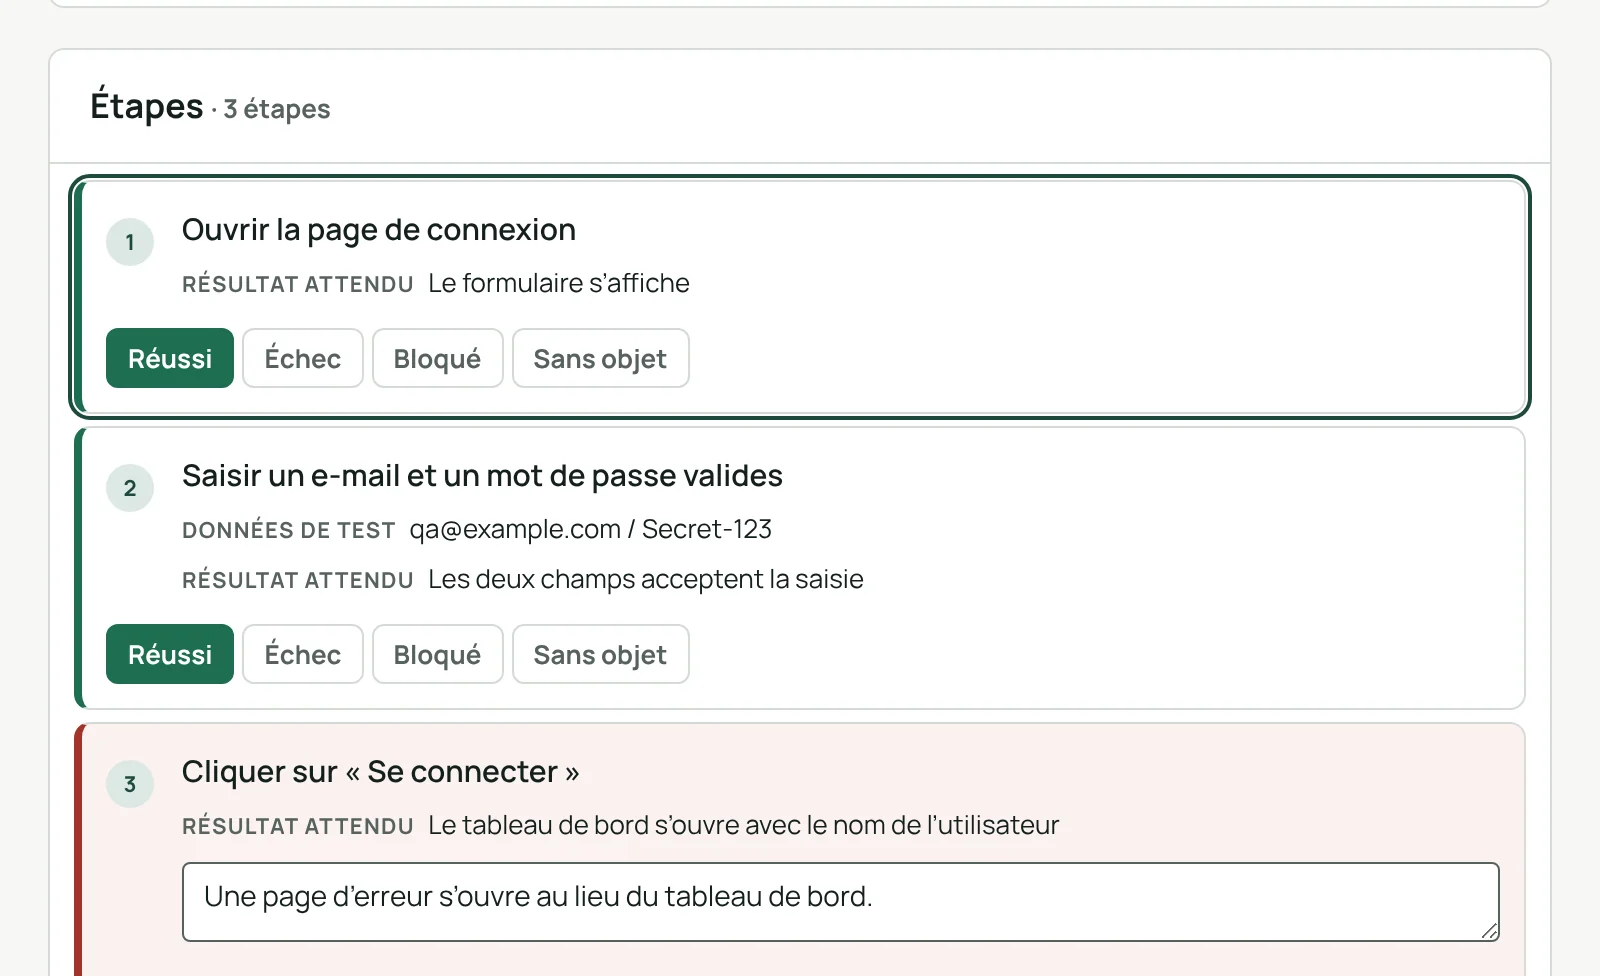Click step number 3 badge
1600x976 pixels.
pyautogui.click(x=130, y=784)
